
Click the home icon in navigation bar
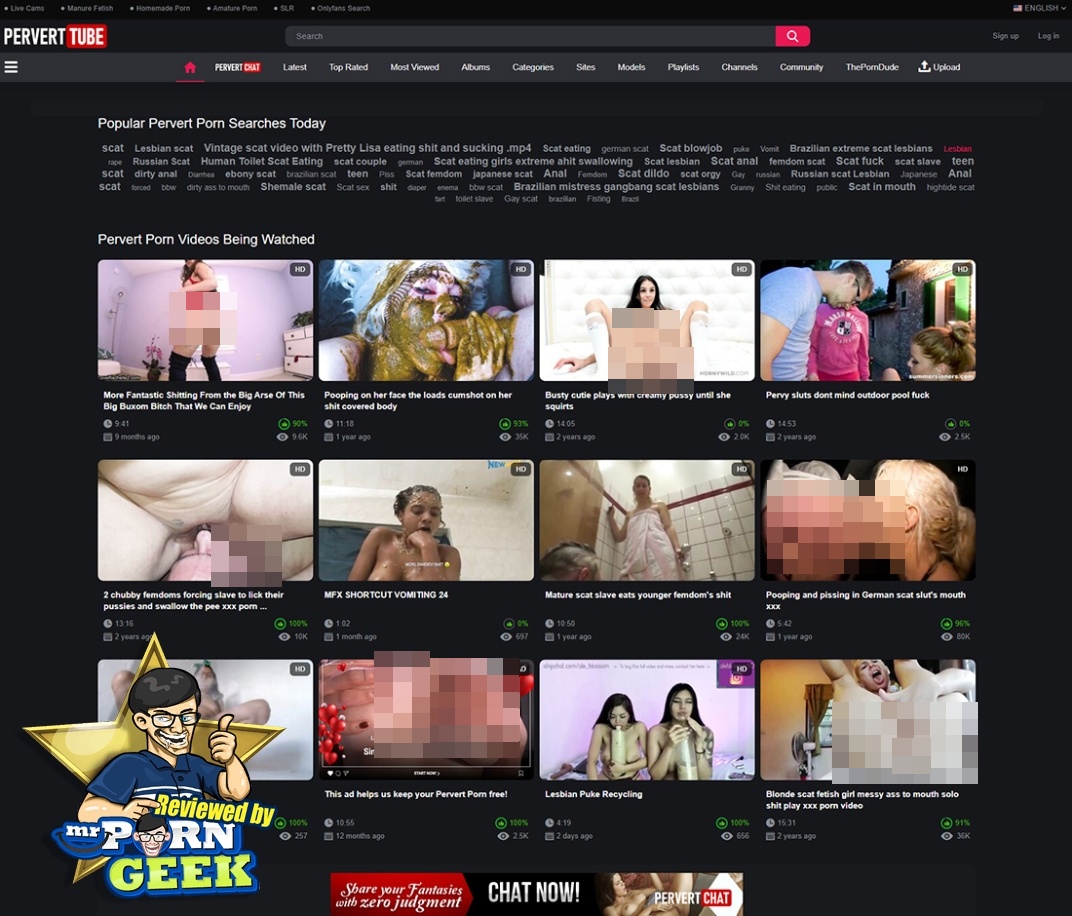tap(190, 67)
